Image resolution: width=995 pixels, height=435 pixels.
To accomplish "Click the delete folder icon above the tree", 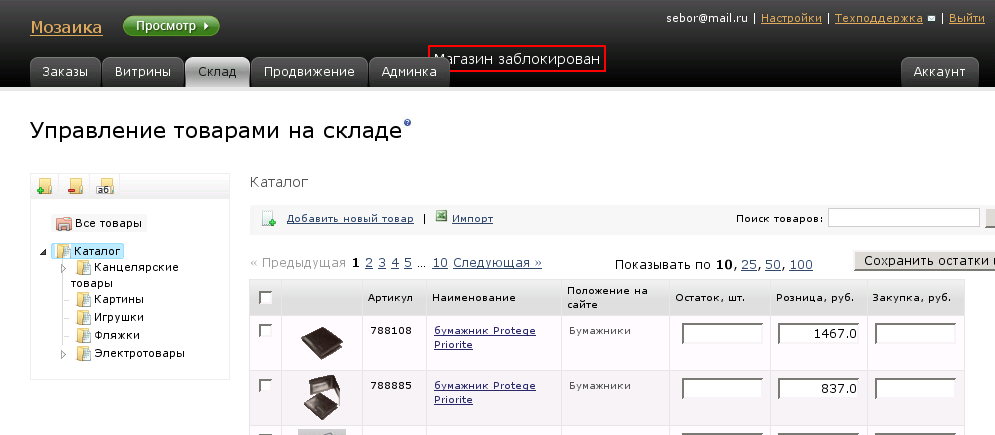I will click(76, 186).
